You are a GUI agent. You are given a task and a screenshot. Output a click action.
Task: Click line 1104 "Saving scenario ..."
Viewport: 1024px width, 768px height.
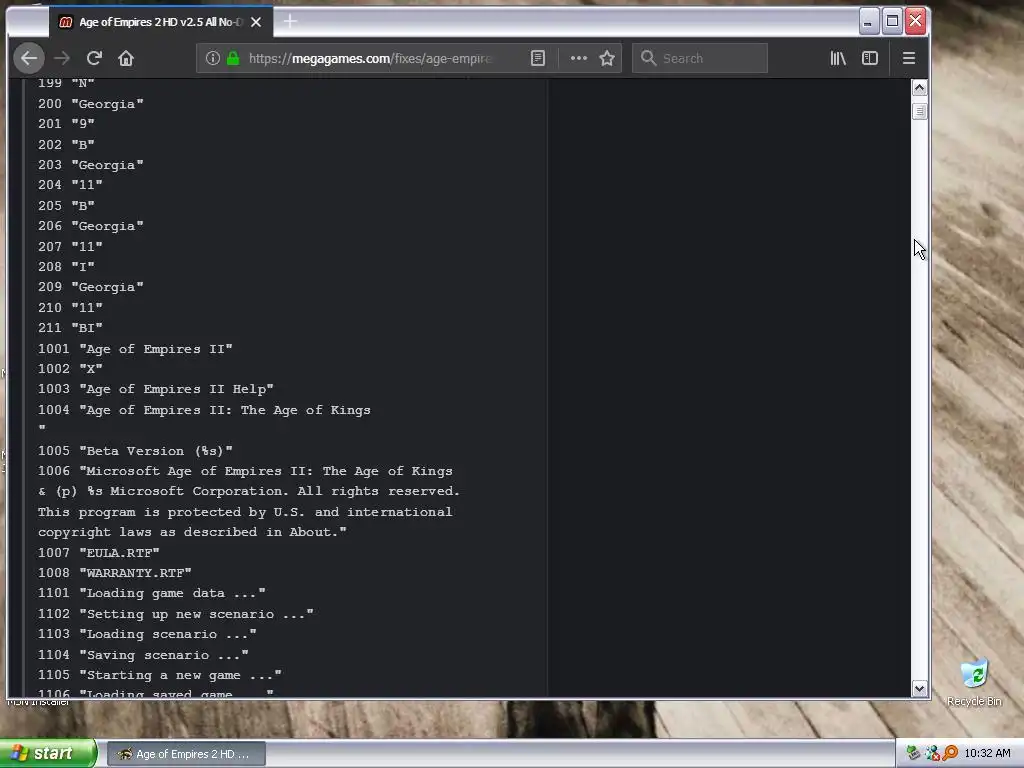coord(143,655)
